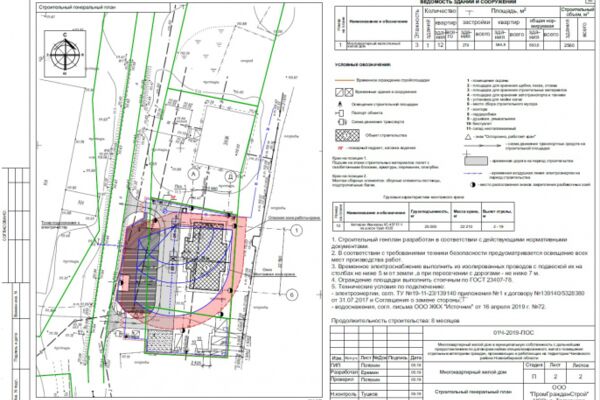Image resolution: width=600 pixels, height=400 pixels.
Task: Click the 'Этажность' vertical column header
Action: 417,25
